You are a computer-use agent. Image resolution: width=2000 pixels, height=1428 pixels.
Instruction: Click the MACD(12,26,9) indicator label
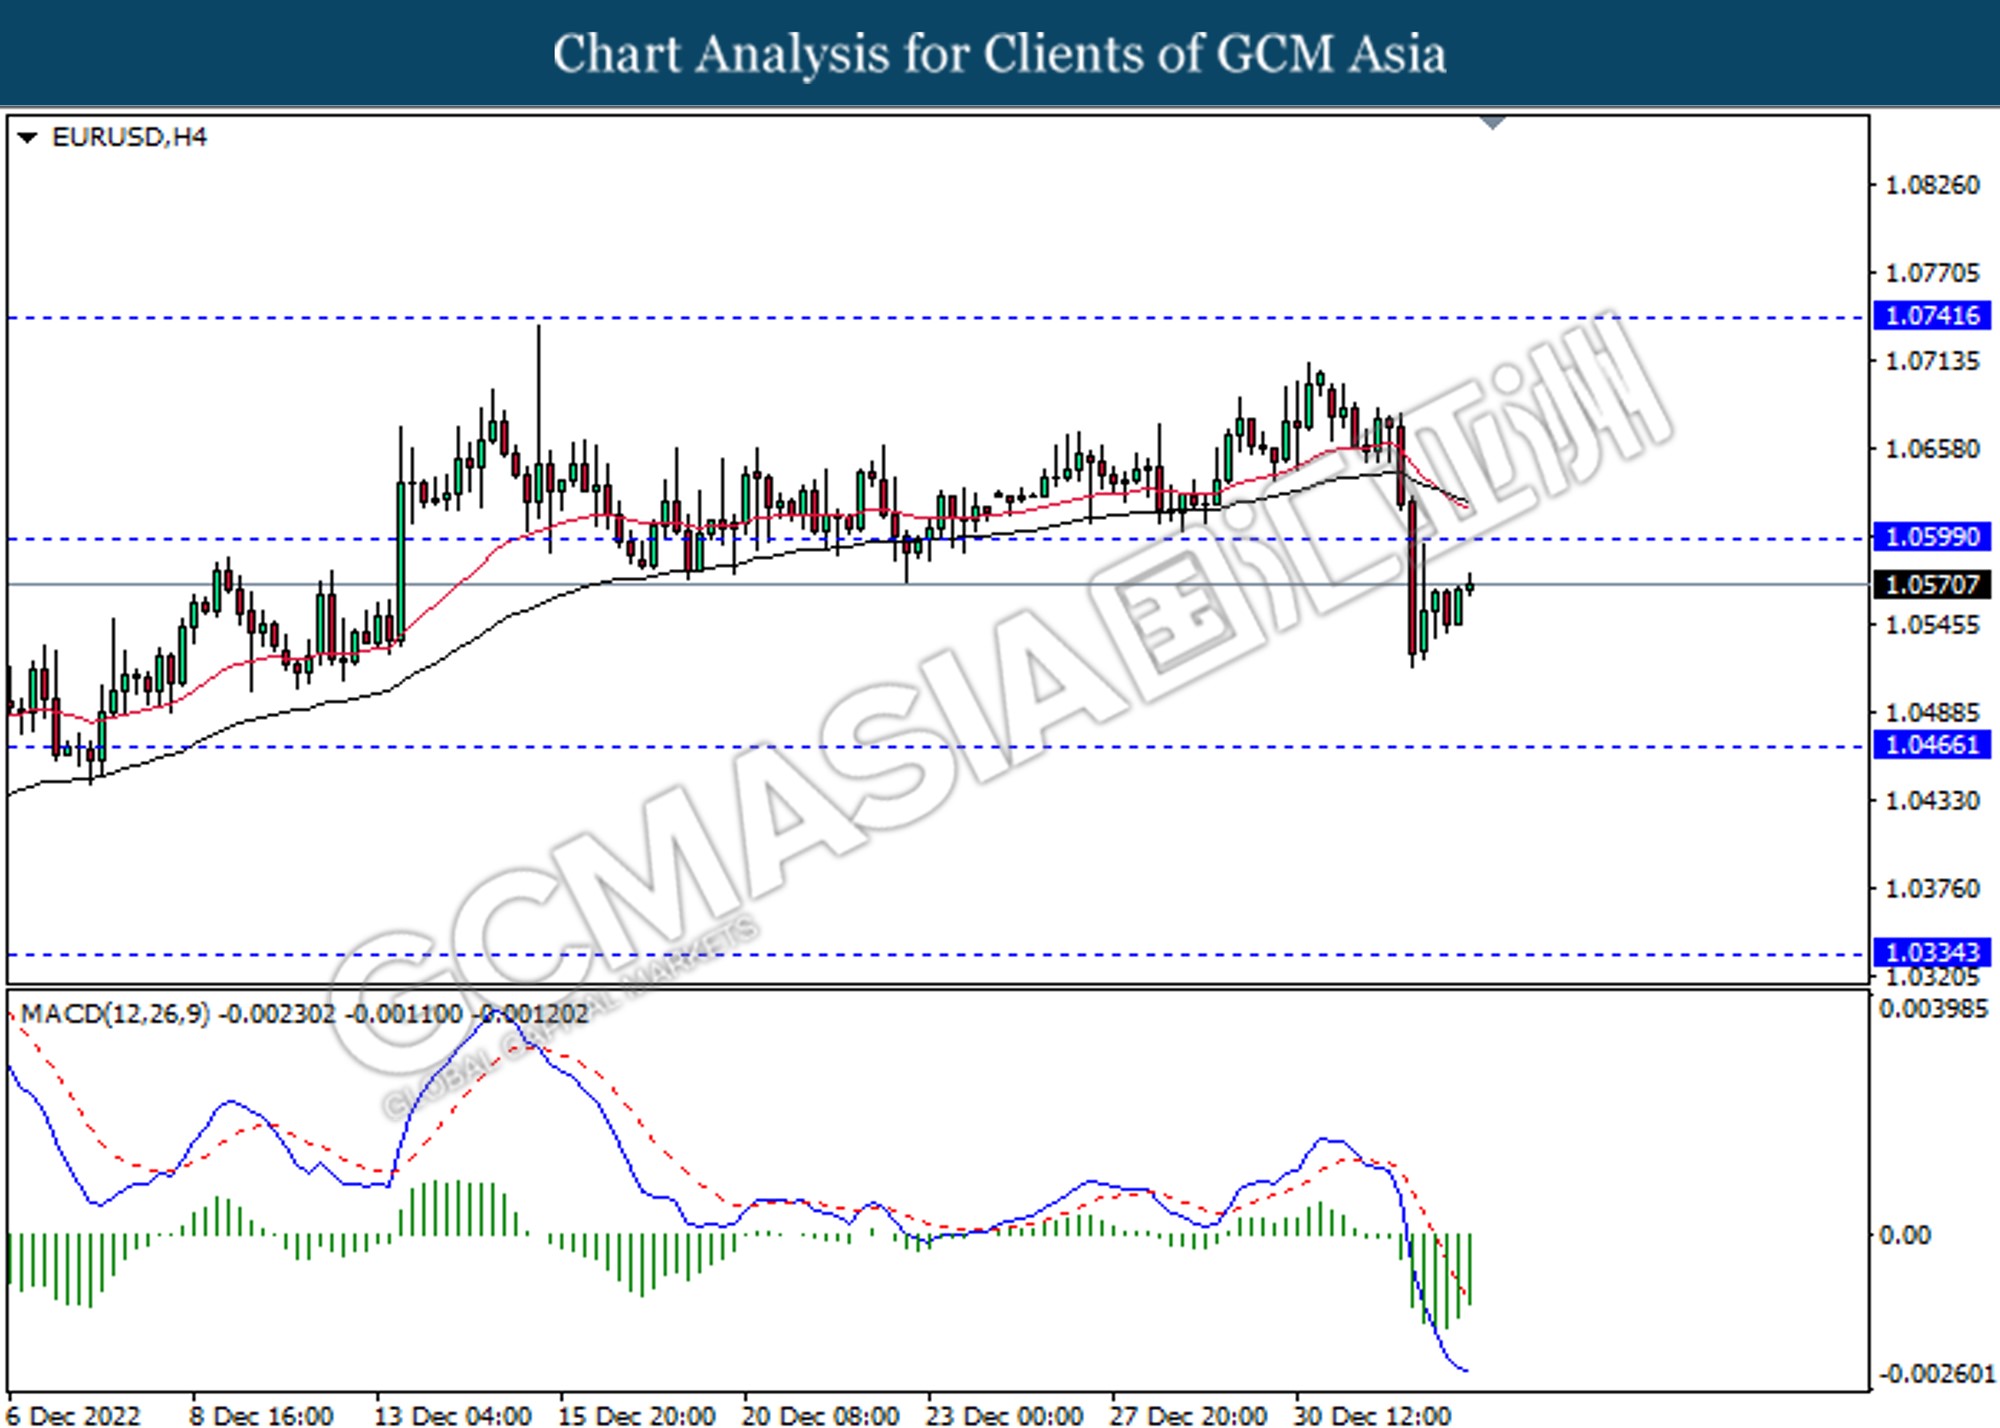(x=115, y=1014)
